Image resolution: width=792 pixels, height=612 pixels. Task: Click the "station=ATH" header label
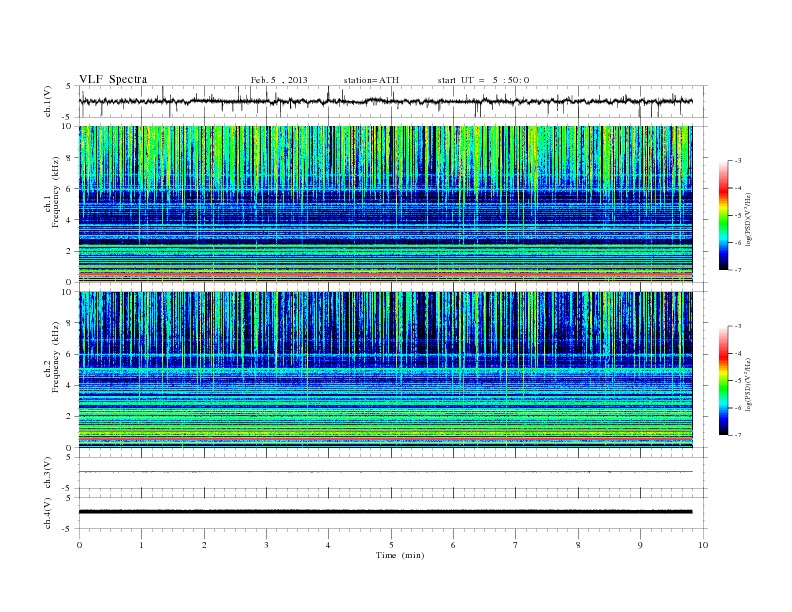[x=371, y=80]
